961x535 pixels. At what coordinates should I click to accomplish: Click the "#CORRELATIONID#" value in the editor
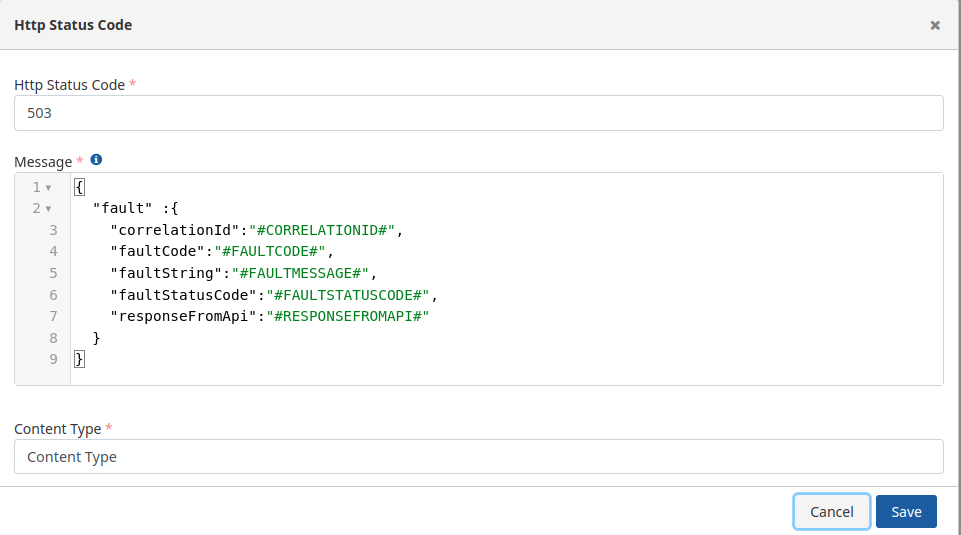coord(324,230)
